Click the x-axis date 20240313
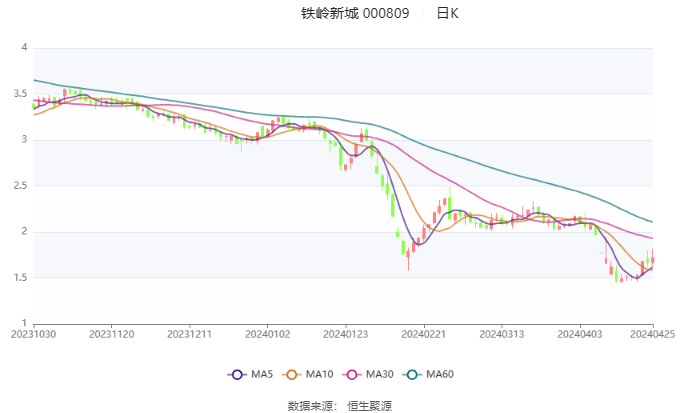Screen dimensions: 680x413 (502, 334)
